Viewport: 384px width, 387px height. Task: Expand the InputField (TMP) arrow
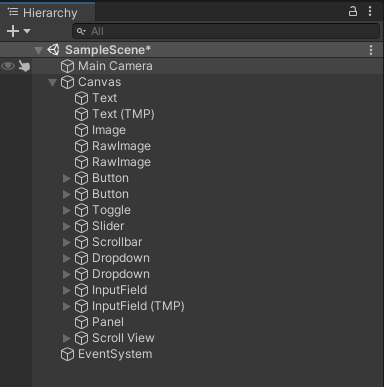pos(67,306)
